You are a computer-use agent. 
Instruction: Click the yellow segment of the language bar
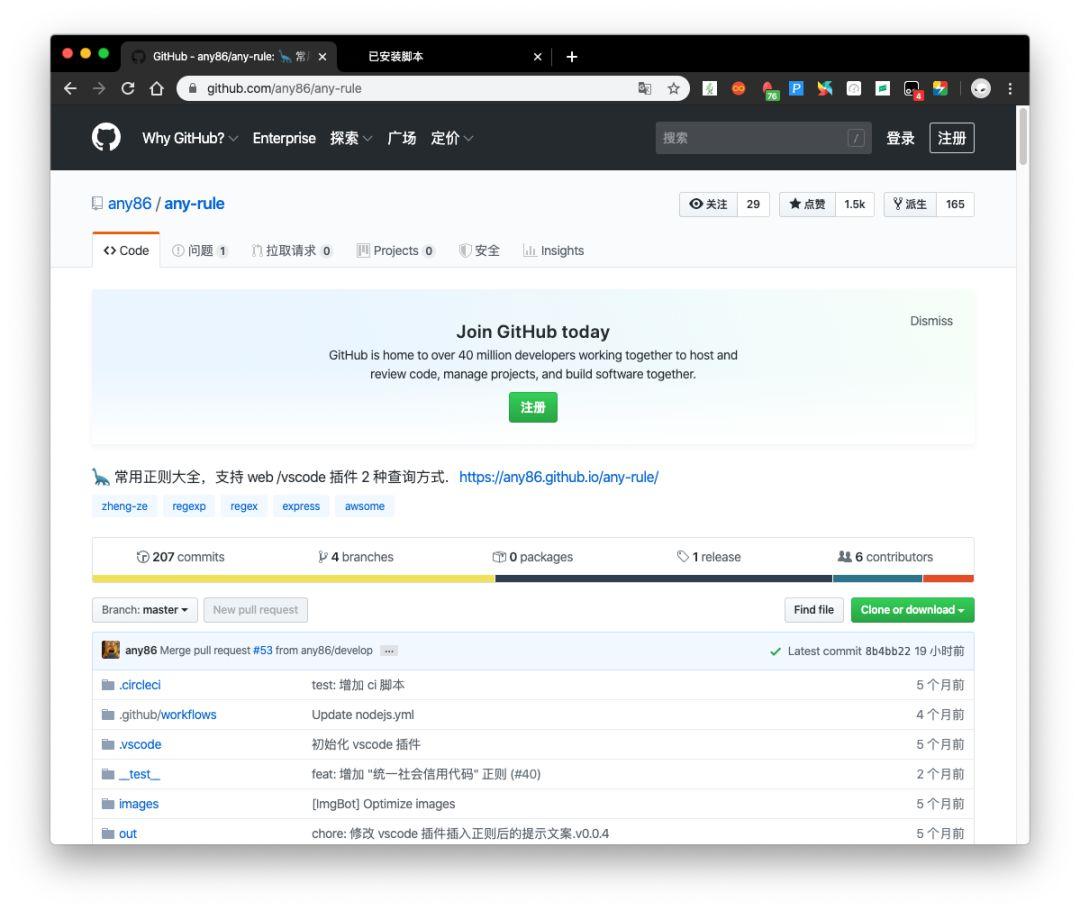pyautogui.click(x=290, y=578)
